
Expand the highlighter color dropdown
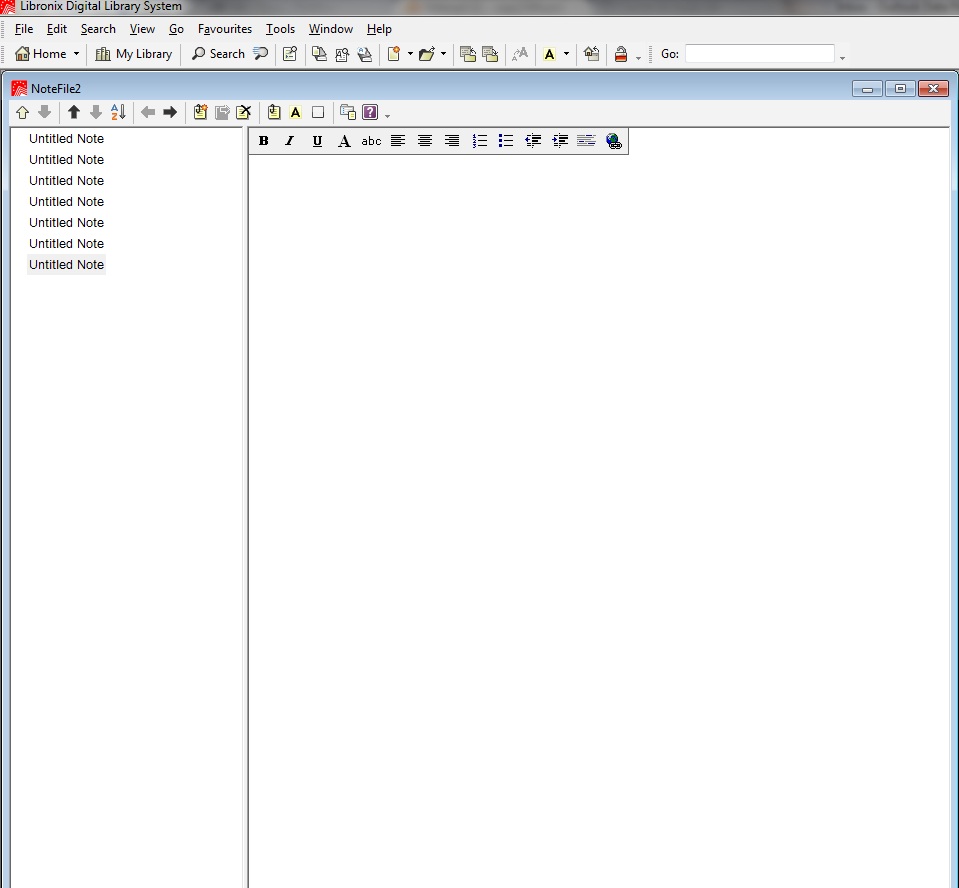coord(566,54)
